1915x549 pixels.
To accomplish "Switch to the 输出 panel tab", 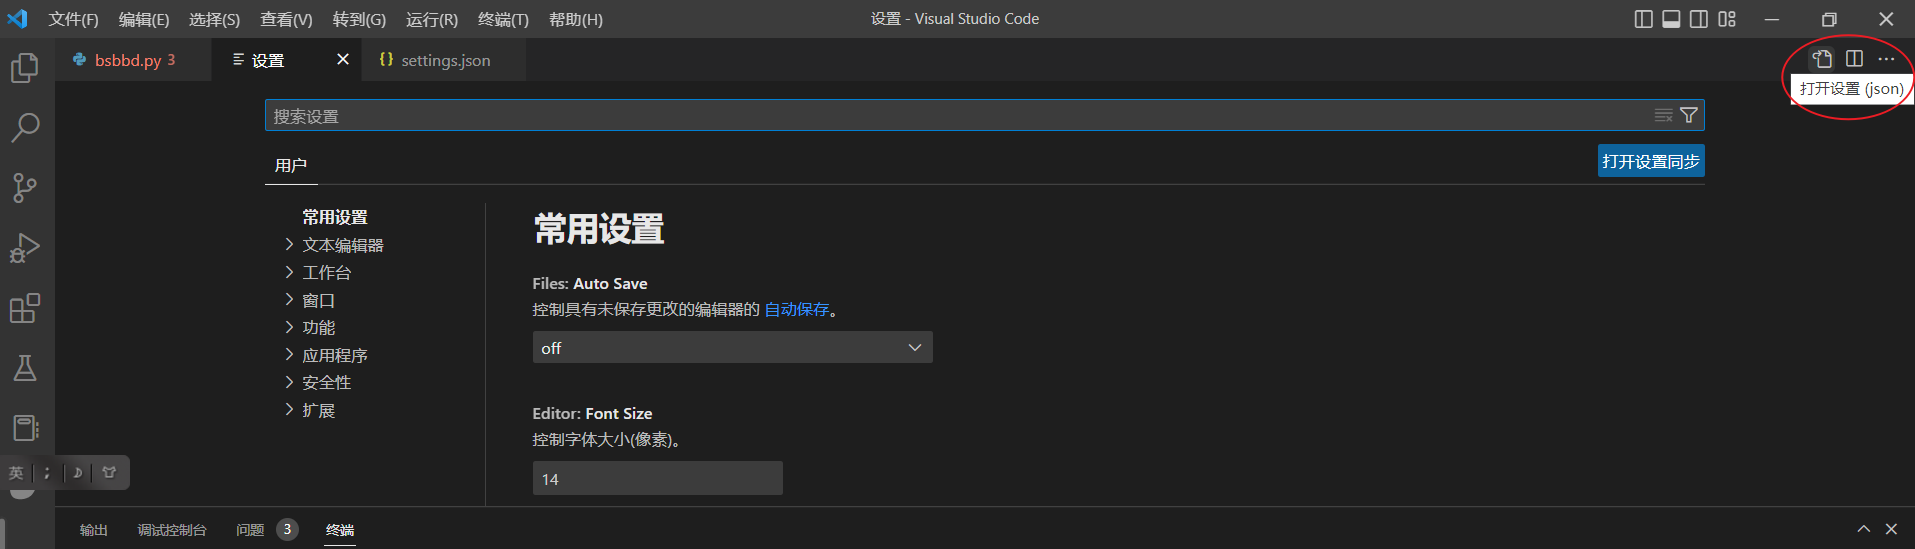I will (94, 530).
